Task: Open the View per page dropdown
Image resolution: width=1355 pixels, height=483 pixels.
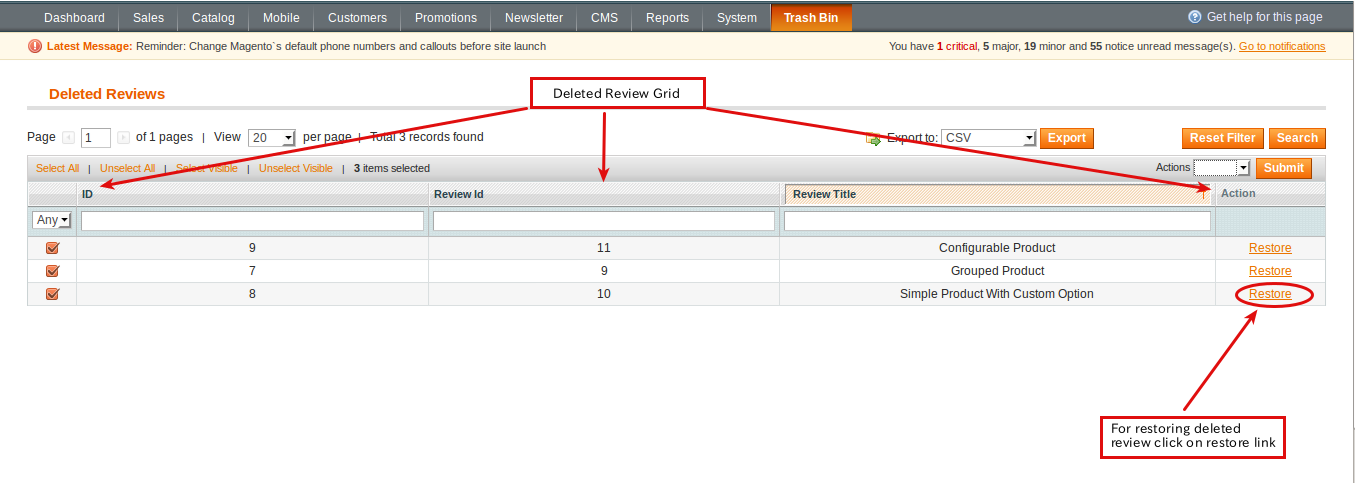Action: pyautogui.click(x=272, y=138)
